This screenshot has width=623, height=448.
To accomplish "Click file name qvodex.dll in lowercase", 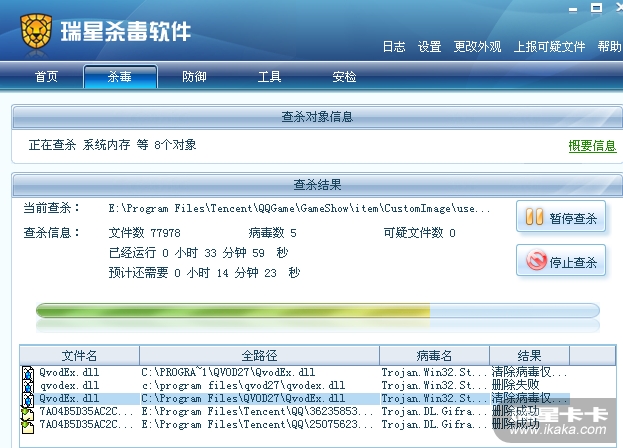I will click(70, 386).
